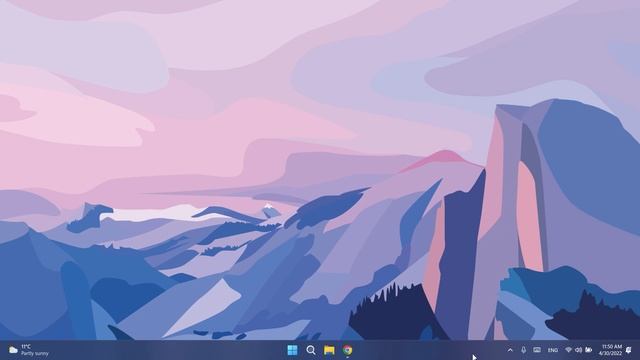Click the volume speaker tray icon

click(x=578, y=350)
